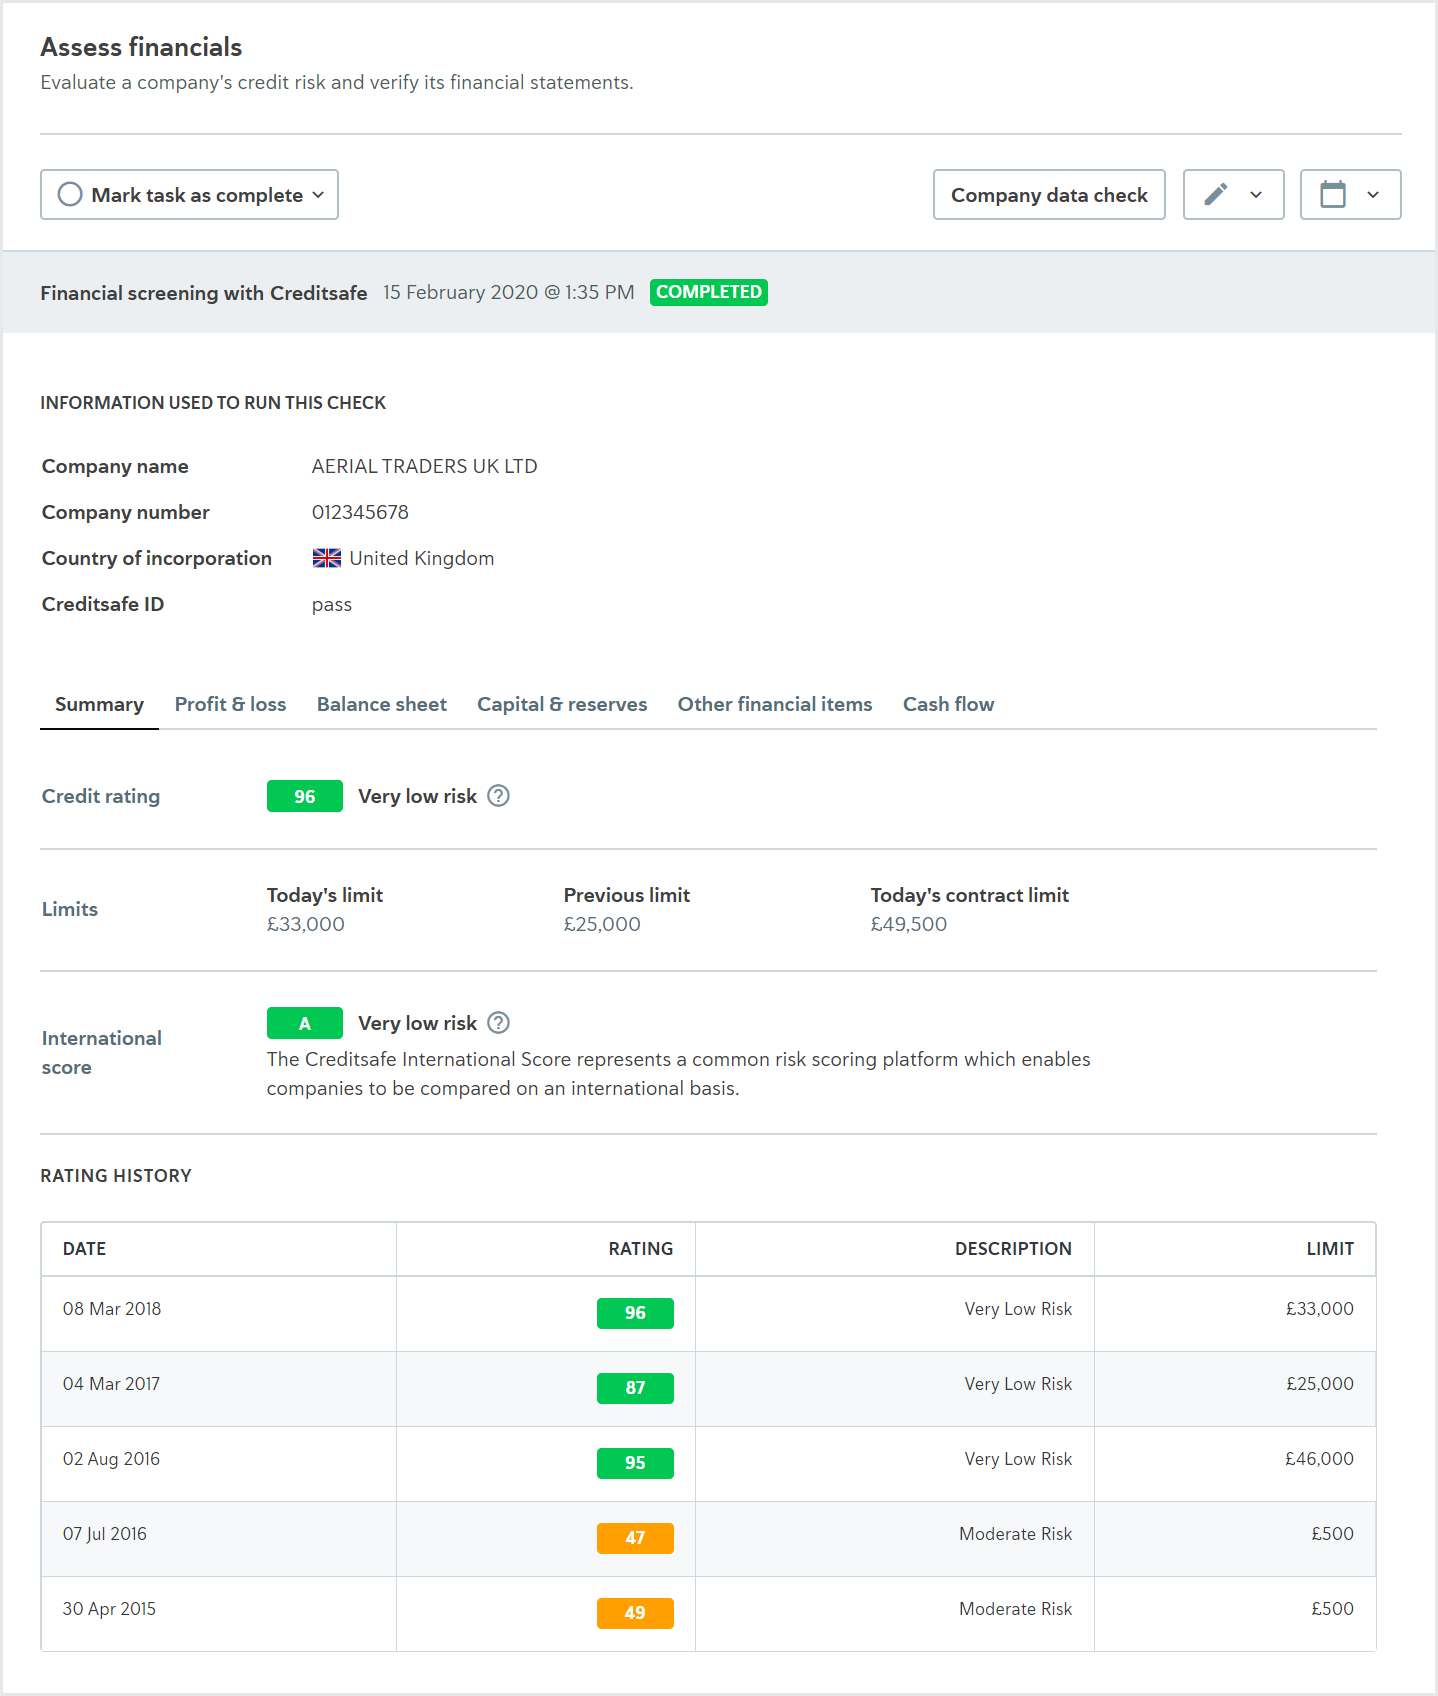Click the orange 47 rating badge
The height and width of the screenshot is (1696, 1438).
click(x=635, y=1538)
